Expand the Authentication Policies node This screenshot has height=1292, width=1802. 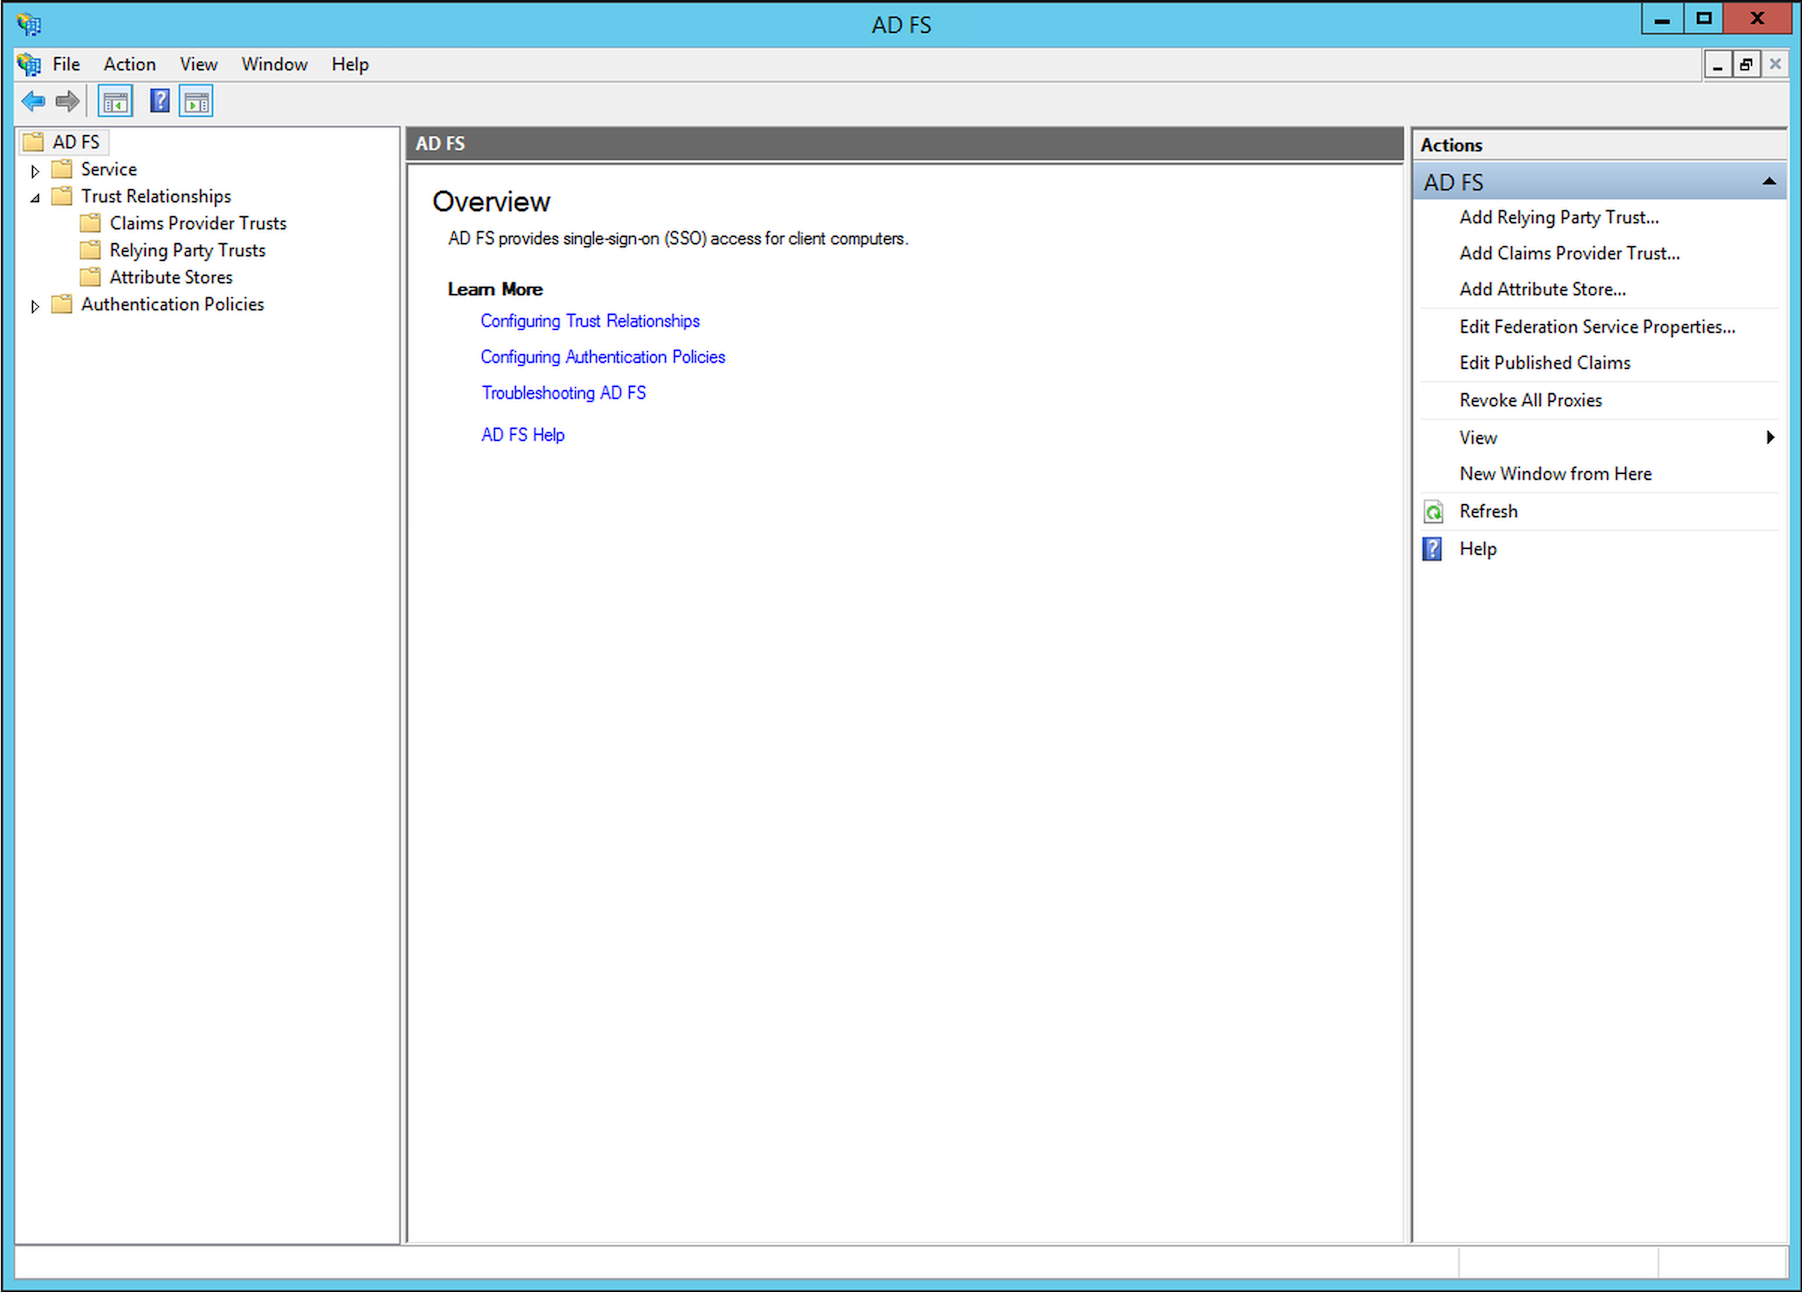35,306
